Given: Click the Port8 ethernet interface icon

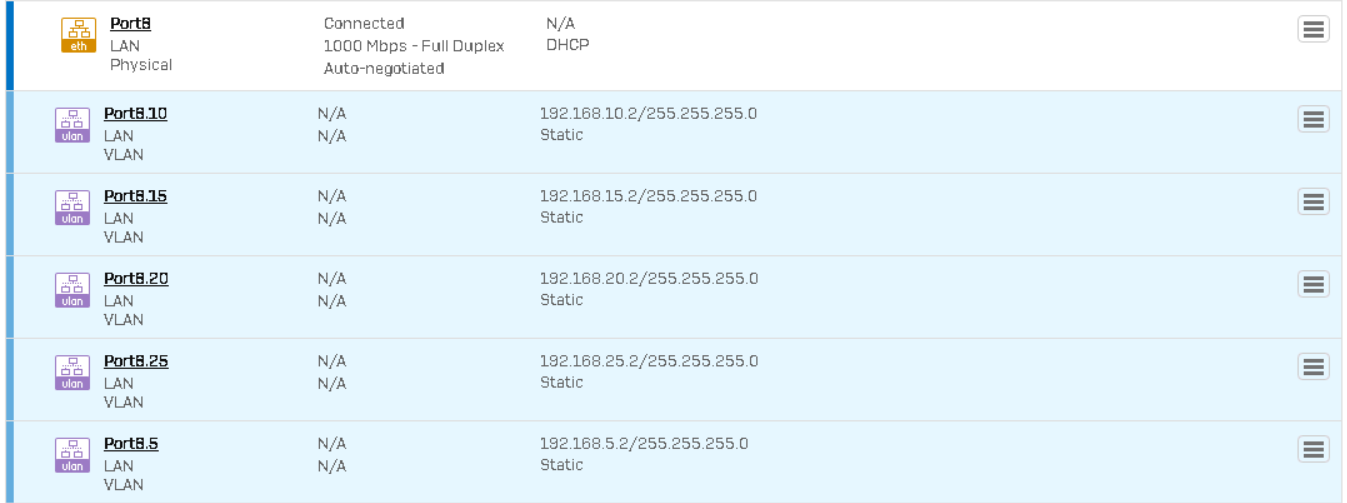Looking at the screenshot, I should (78, 35).
